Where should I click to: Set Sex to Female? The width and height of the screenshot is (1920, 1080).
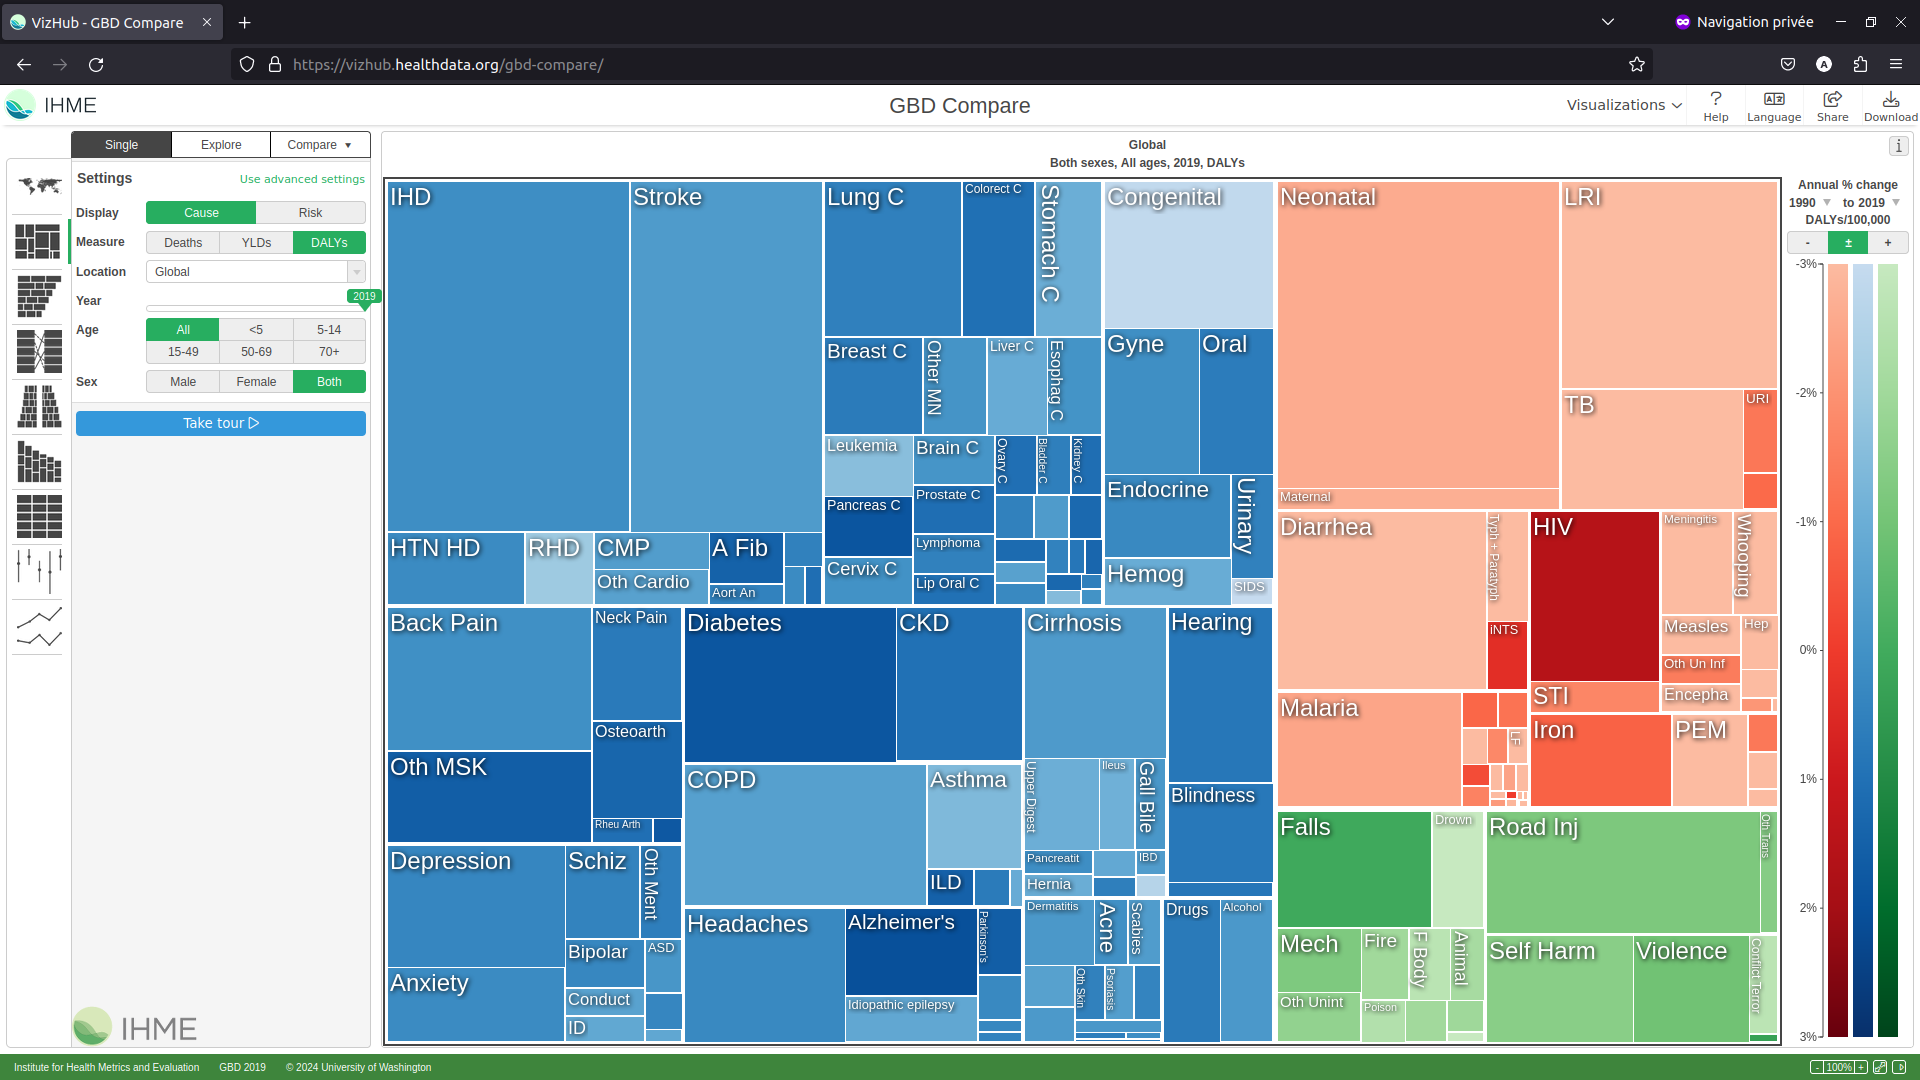click(256, 382)
